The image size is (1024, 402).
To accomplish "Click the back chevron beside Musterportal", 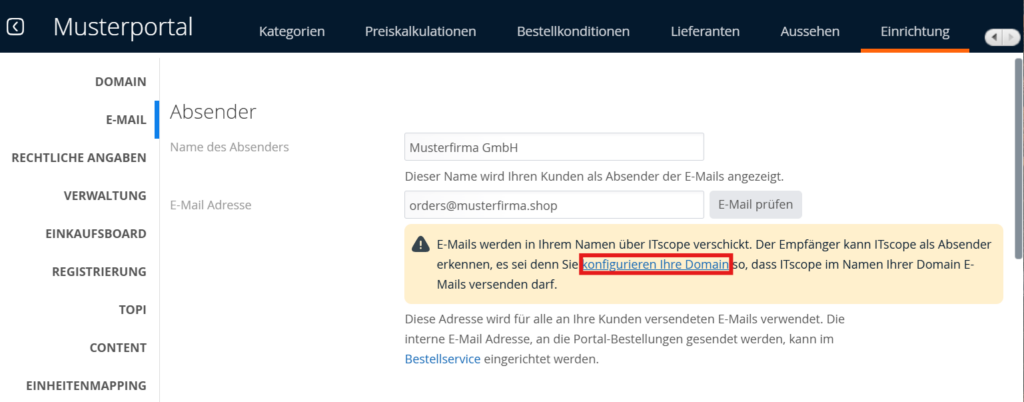I will 15,26.
